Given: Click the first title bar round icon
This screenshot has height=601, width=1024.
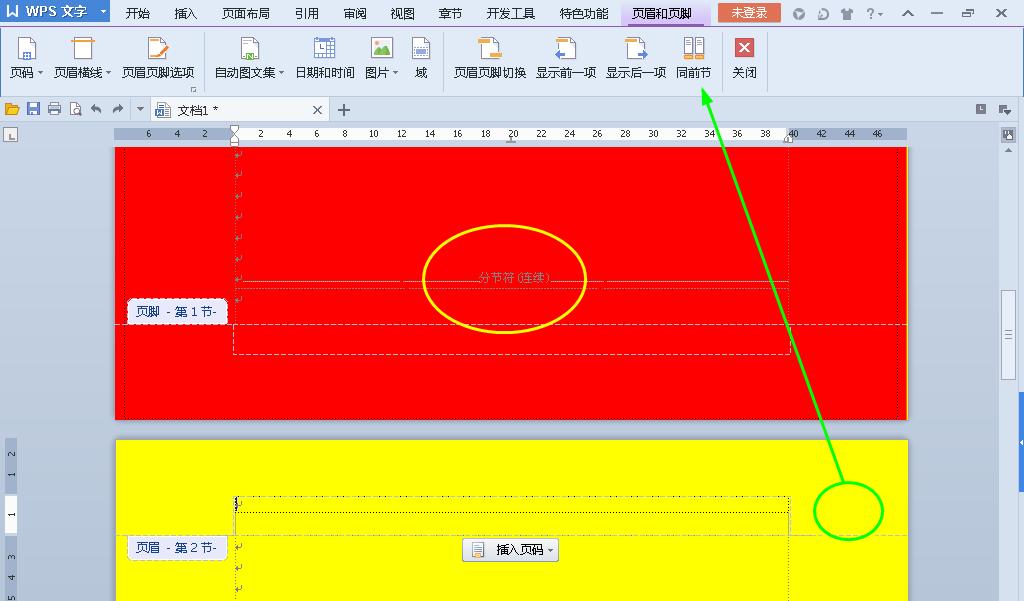Looking at the screenshot, I should [x=799, y=14].
